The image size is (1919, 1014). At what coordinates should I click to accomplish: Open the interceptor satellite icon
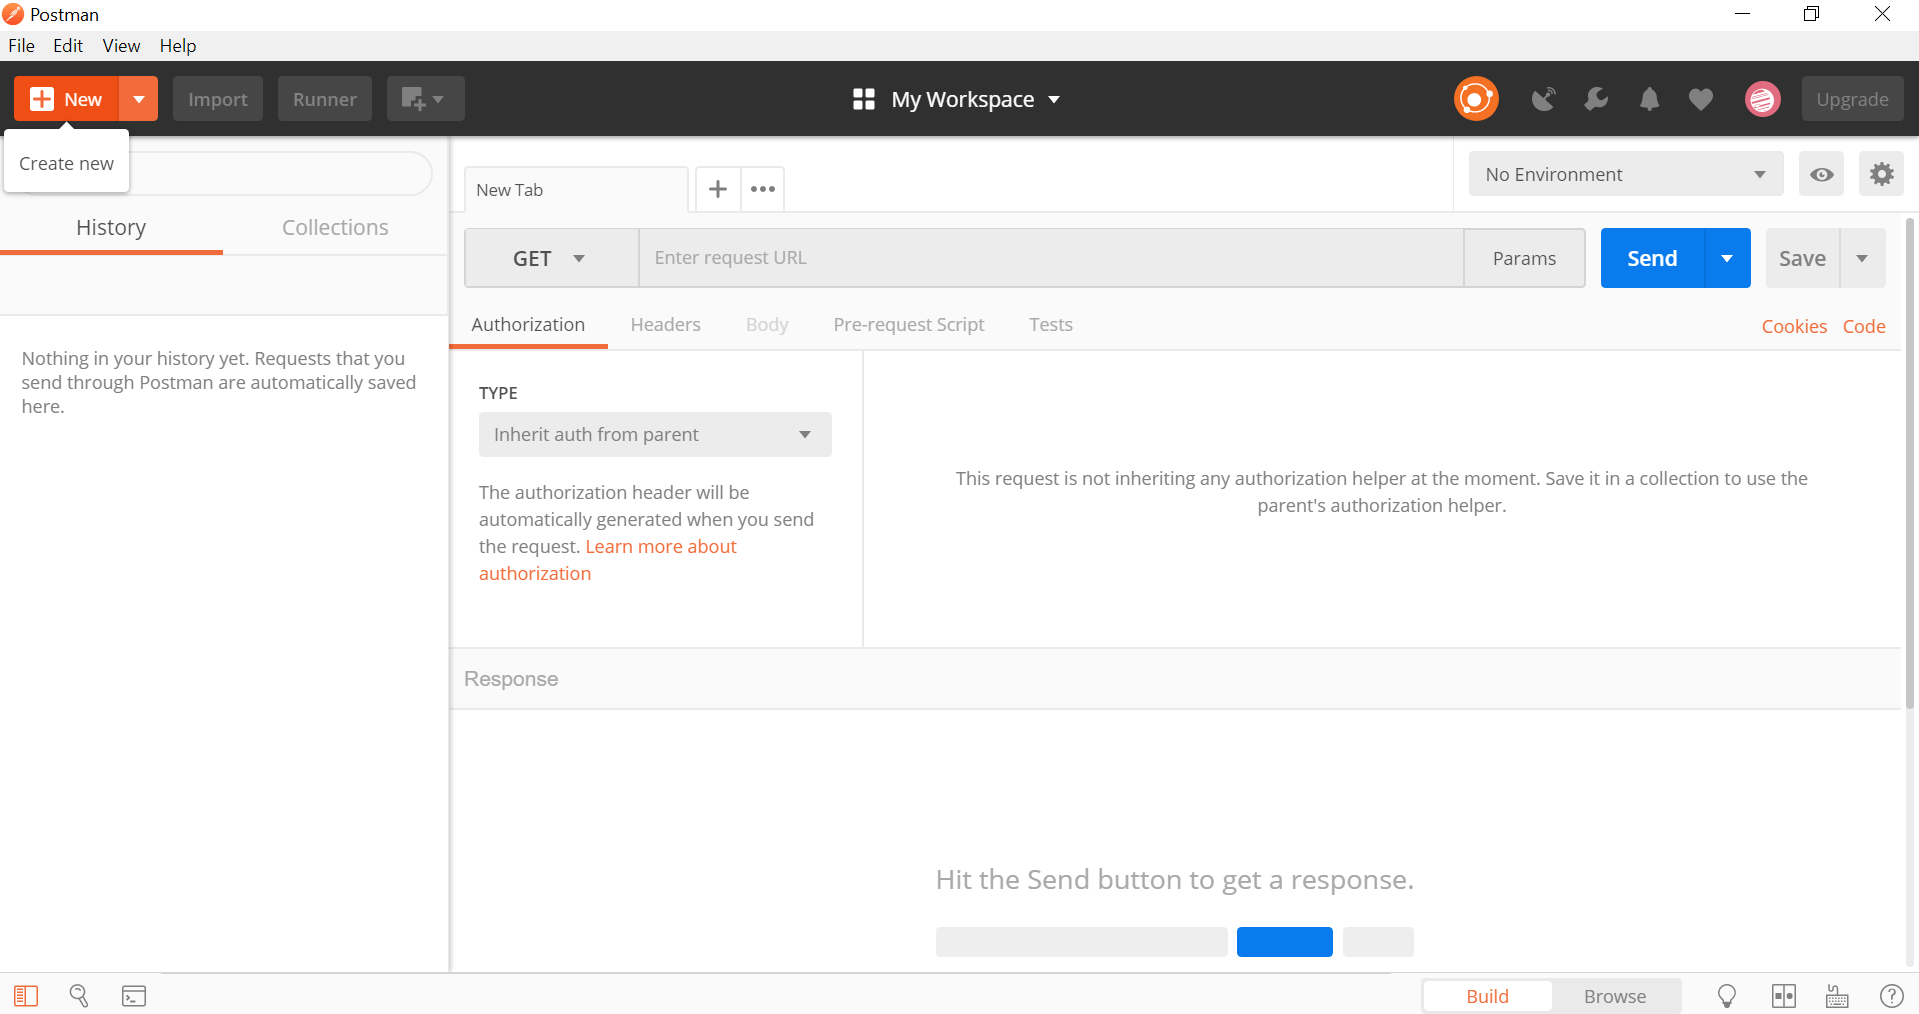(1543, 99)
